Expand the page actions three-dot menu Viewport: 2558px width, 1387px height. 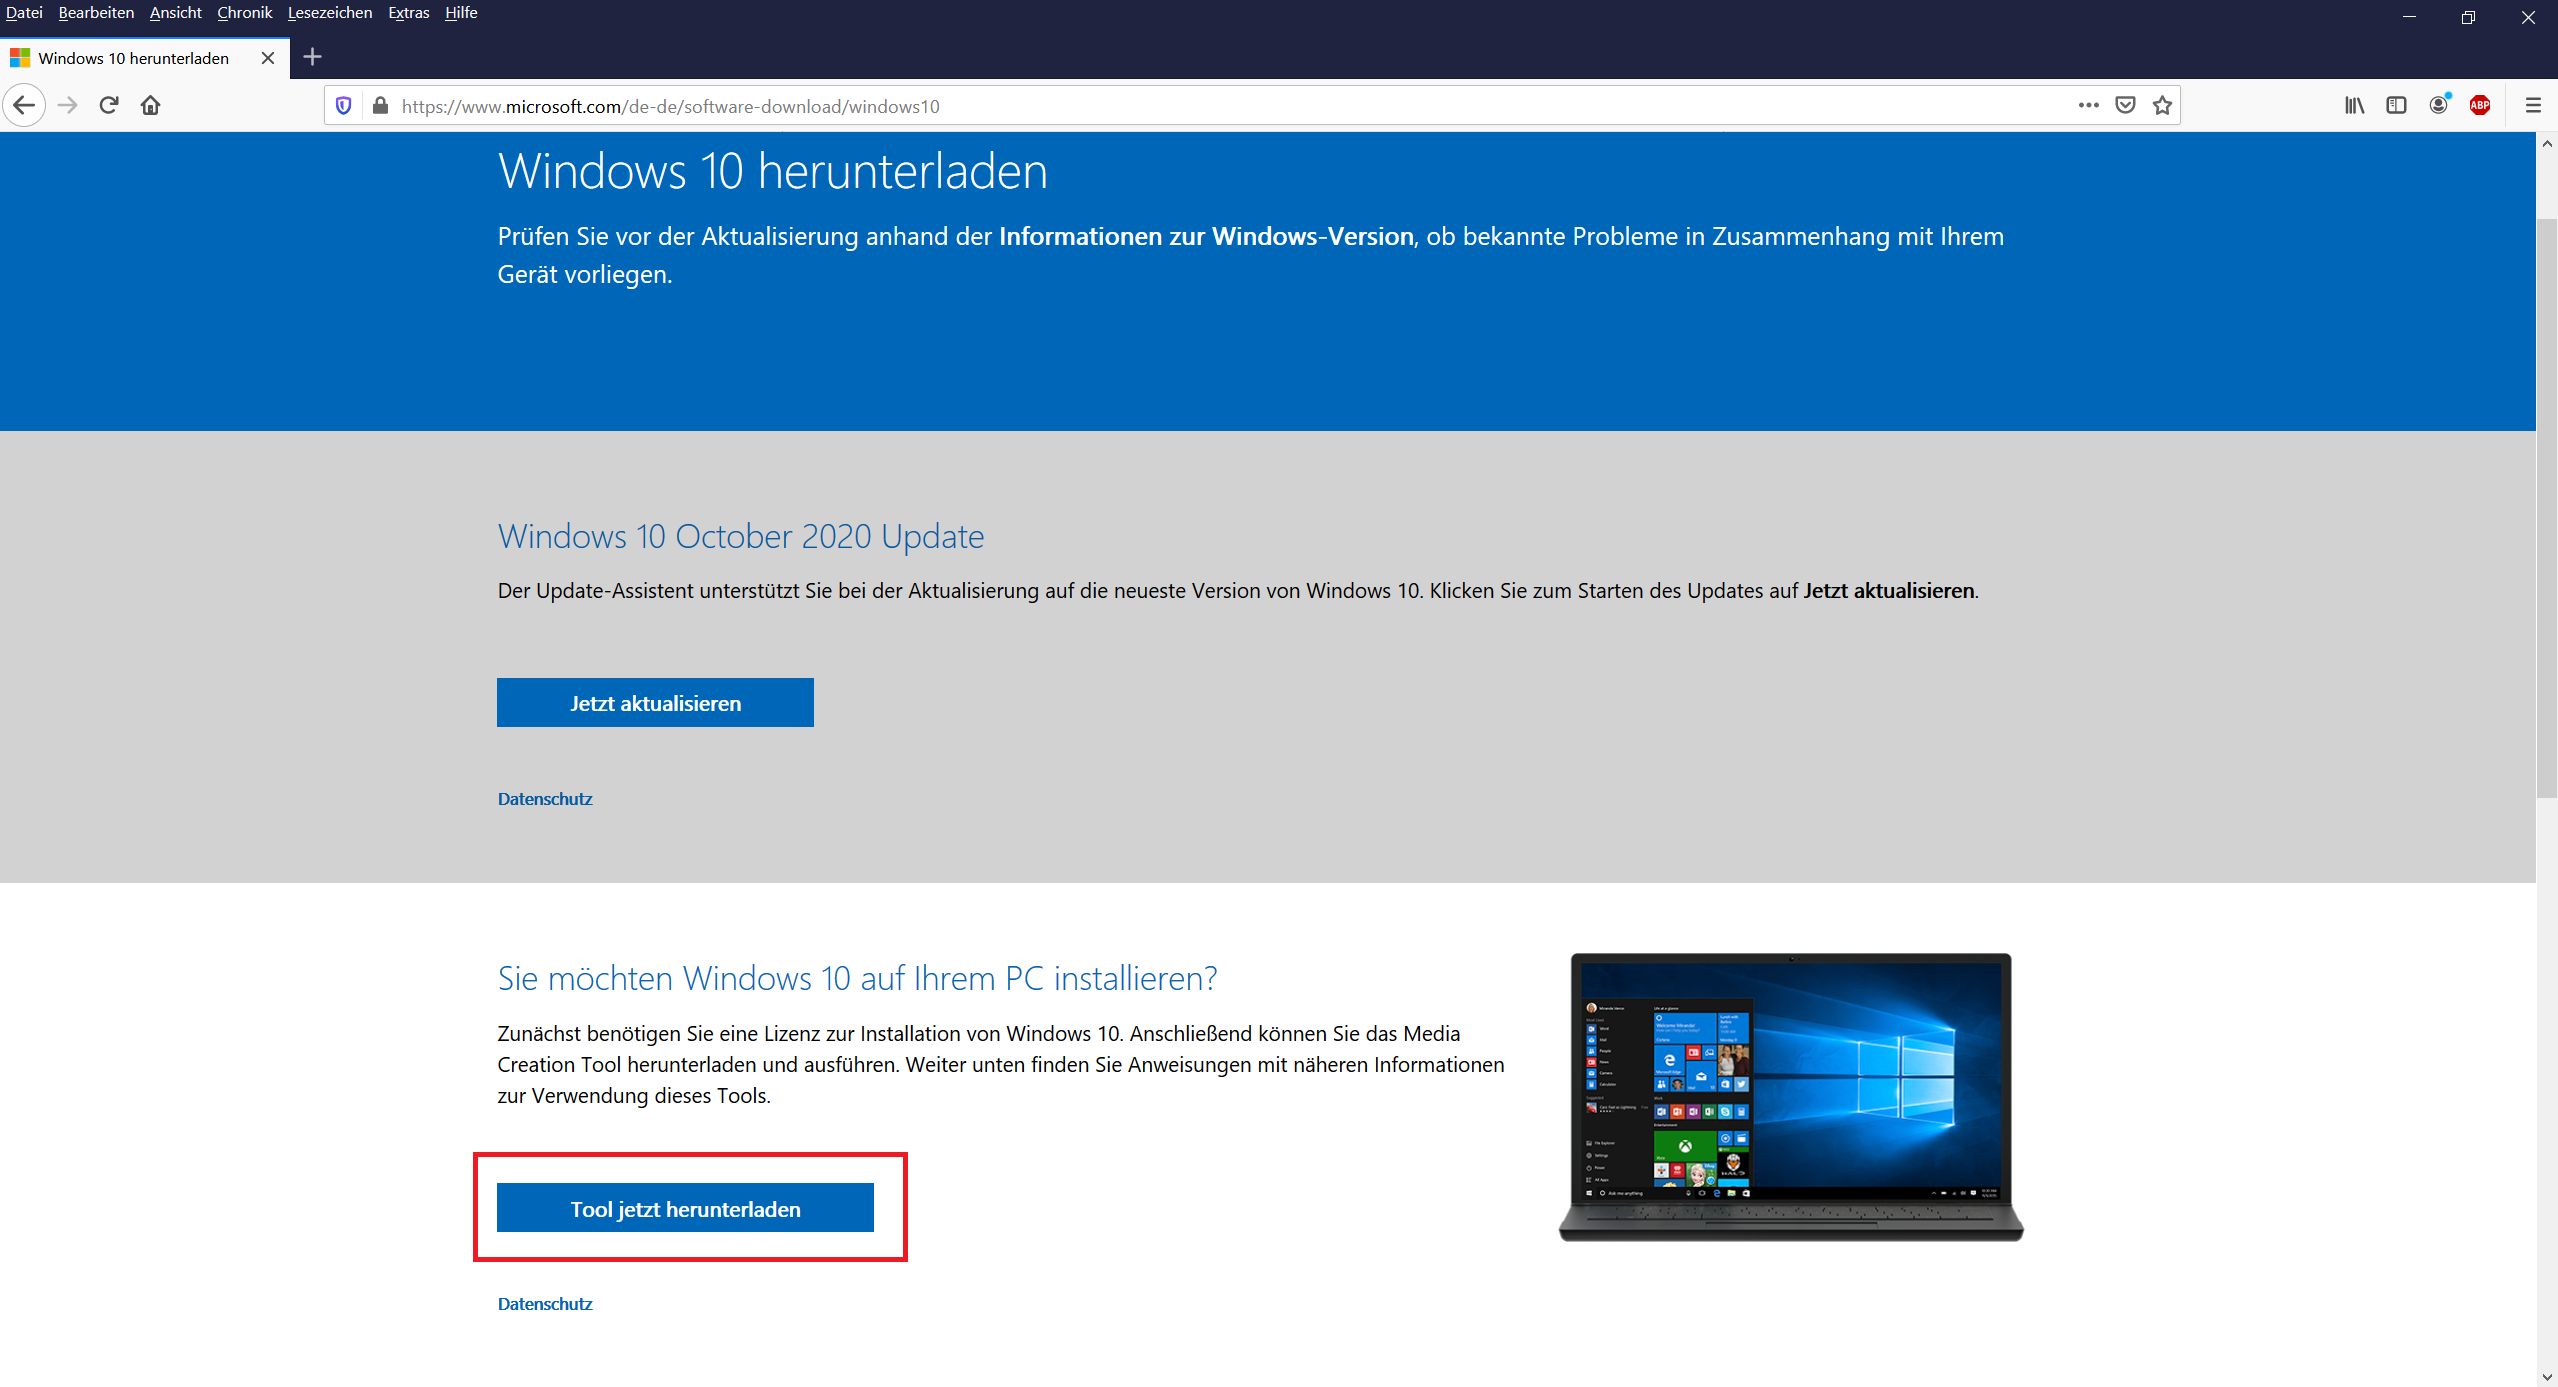2089,105
